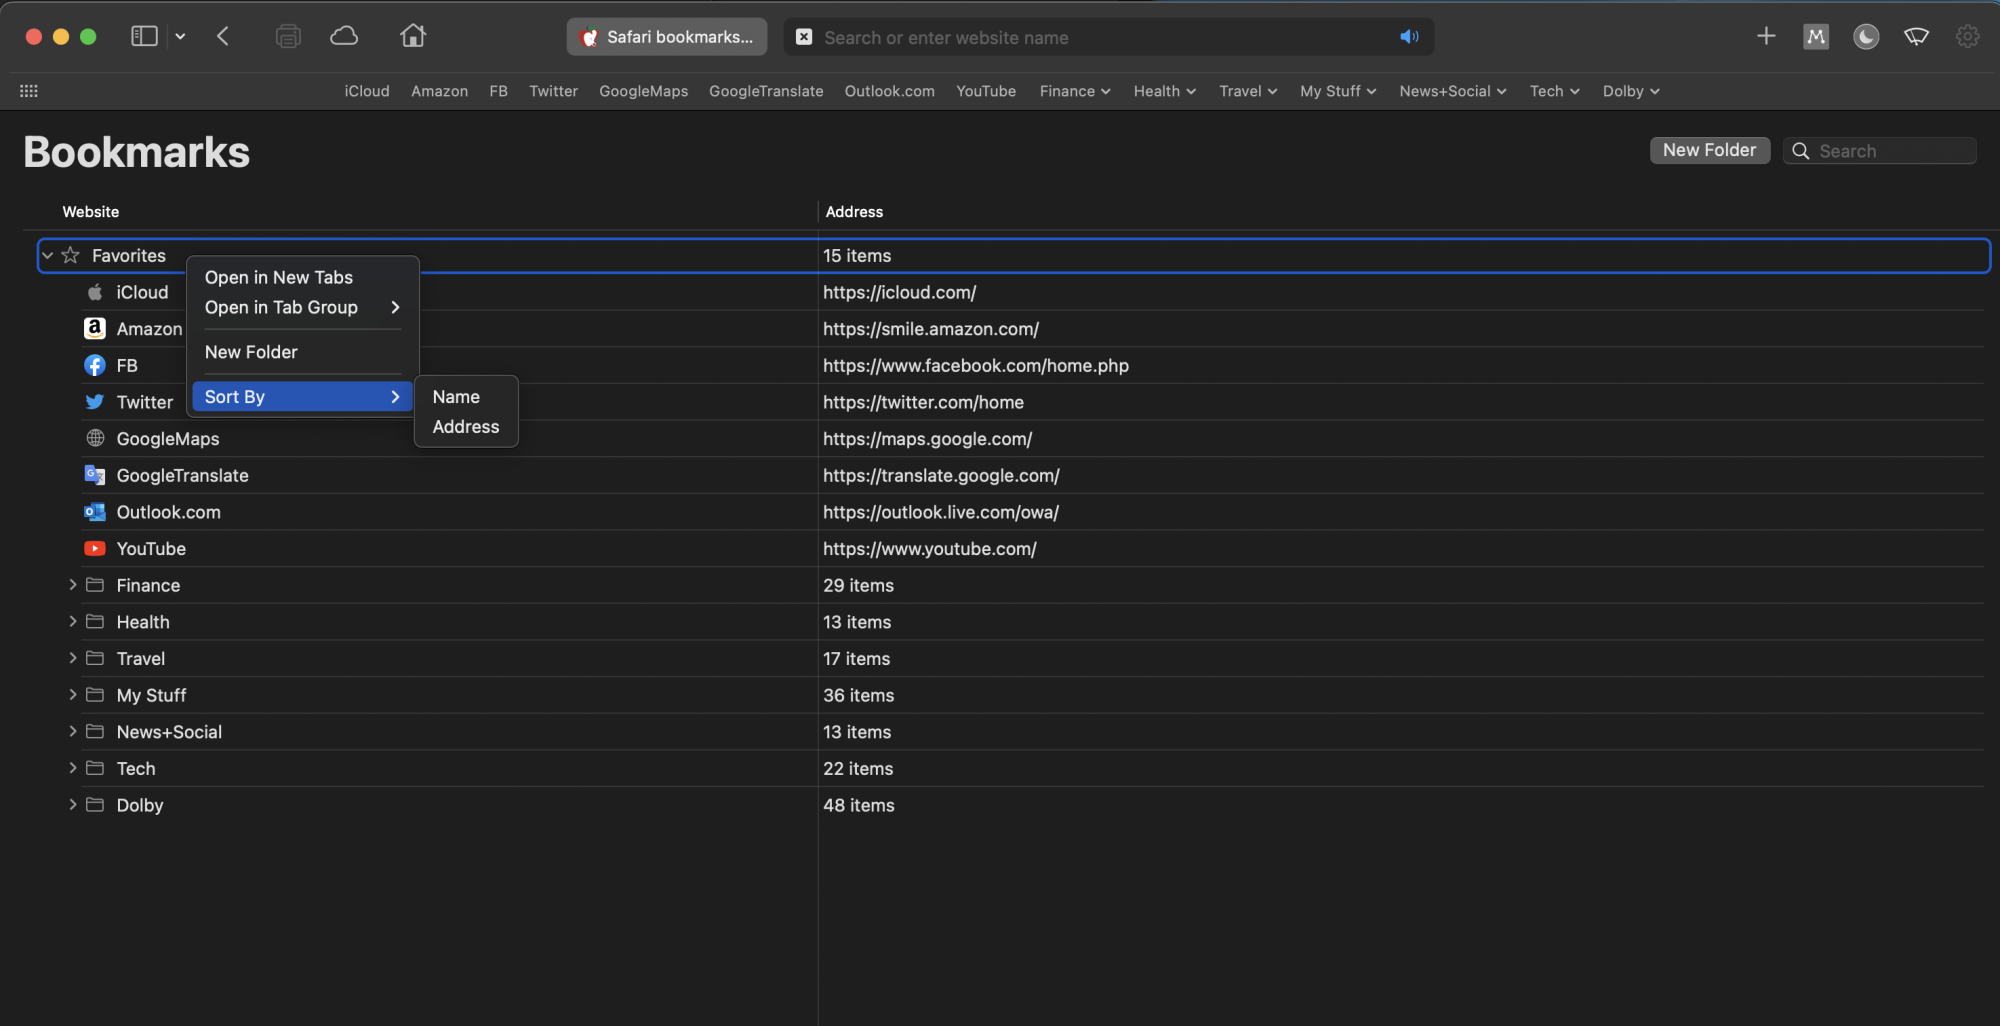Open GoogleTranslate from the favorites bar
Image resolution: width=2000 pixels, height=1026 pixels.
(766, 91)
